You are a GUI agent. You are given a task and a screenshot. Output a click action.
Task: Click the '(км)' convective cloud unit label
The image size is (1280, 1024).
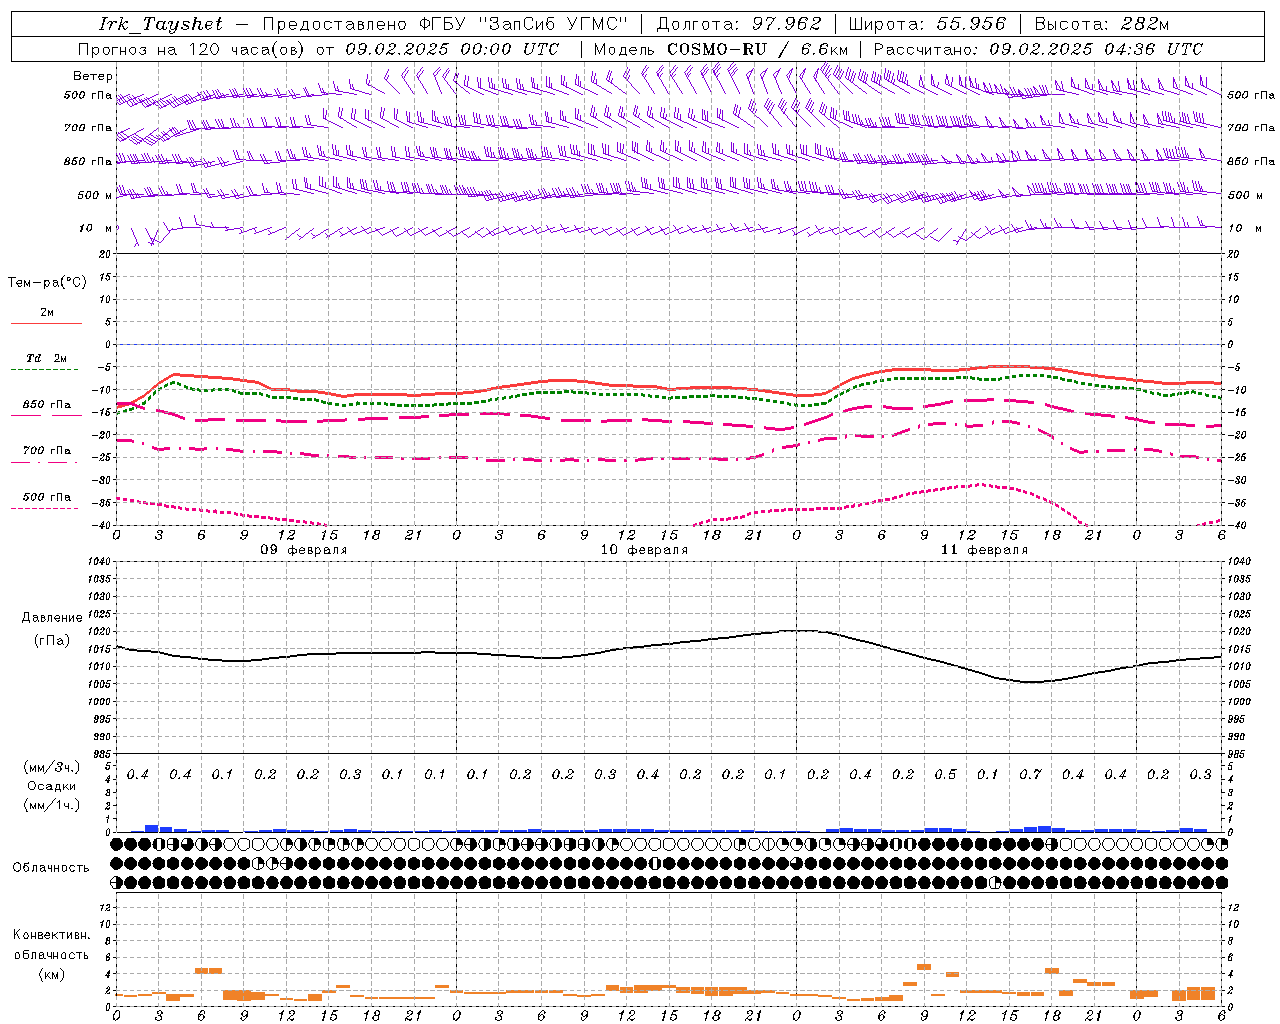click(51, 973)
